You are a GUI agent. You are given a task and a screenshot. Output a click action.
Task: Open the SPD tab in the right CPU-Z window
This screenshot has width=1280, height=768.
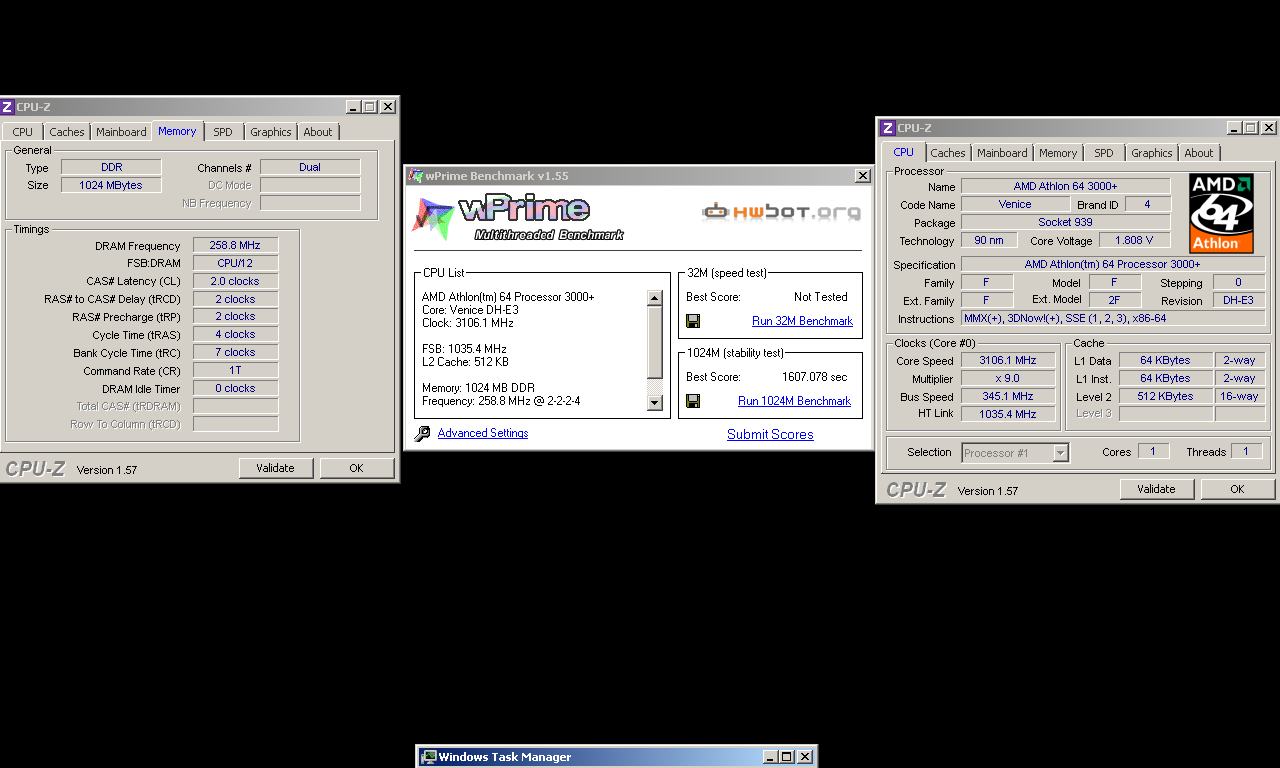[x=1104, y=153]
